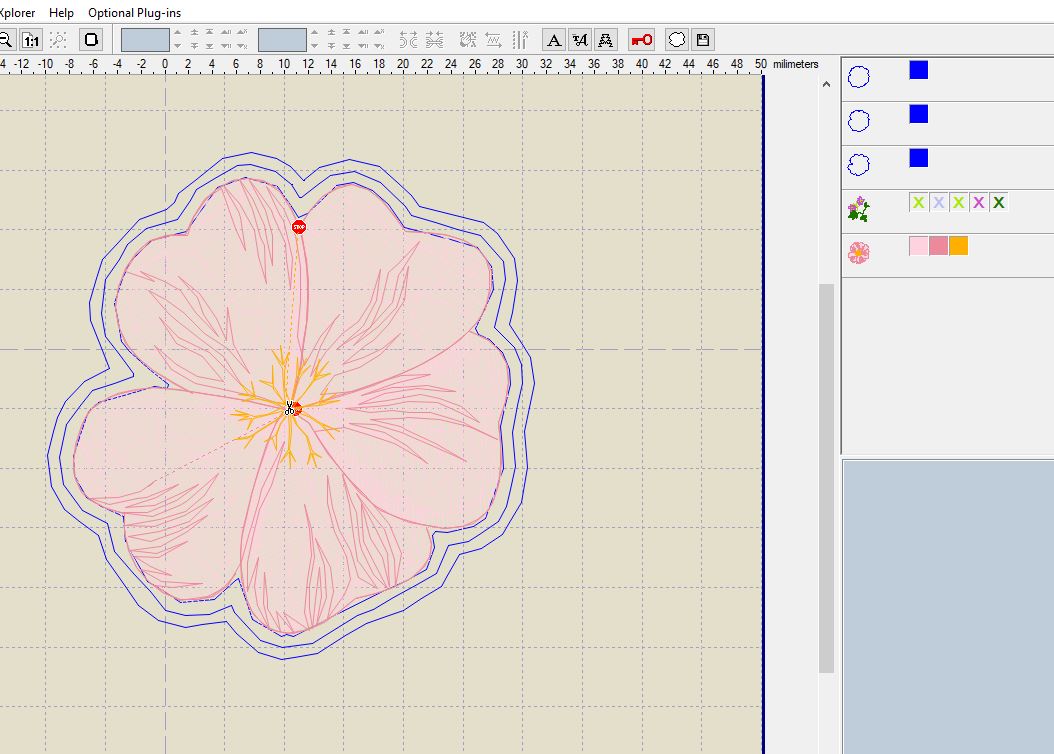Click the zoom out magnifier icon
The width and height of the screenshot is (1054, 754).
click(x=5, y=40)
